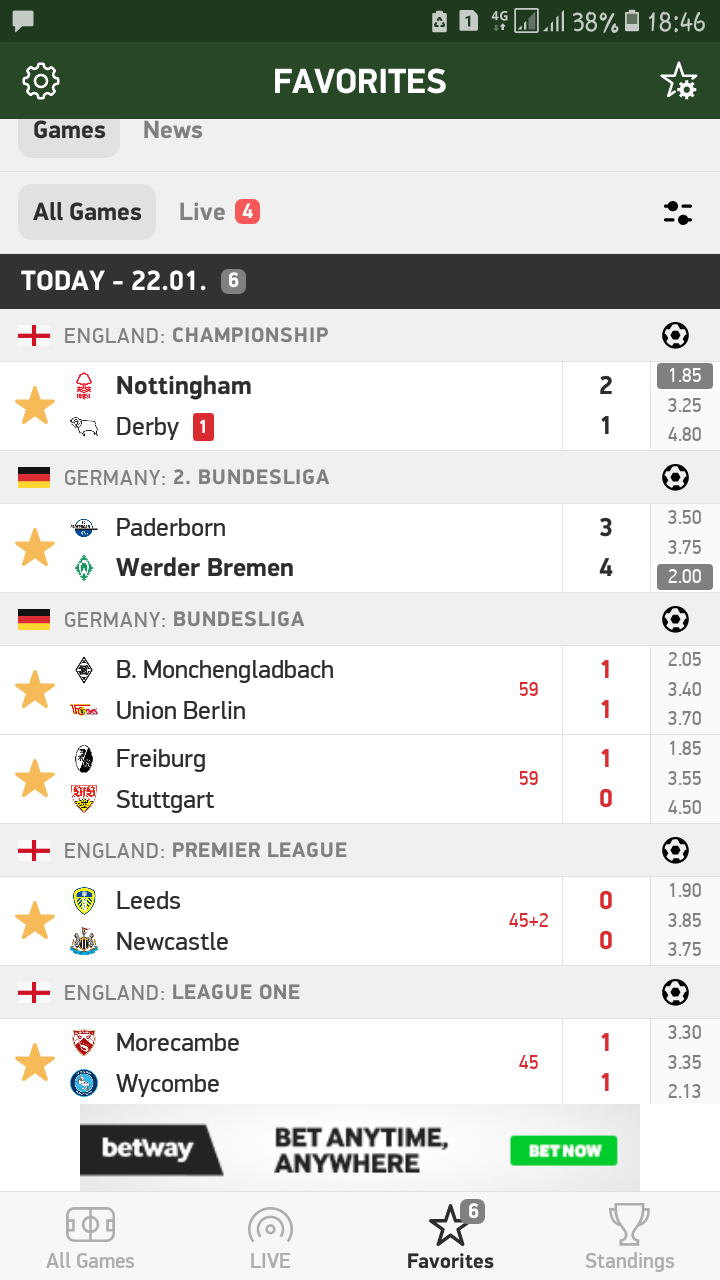Remove Paderborn vs Werder Bremen from favorites
The height and width of the screenshot is (1280, 720).
35,548
